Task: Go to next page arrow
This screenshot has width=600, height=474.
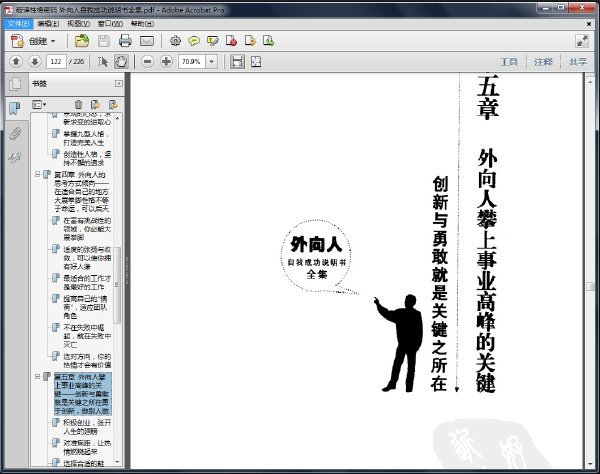Action: coord(35,62)
